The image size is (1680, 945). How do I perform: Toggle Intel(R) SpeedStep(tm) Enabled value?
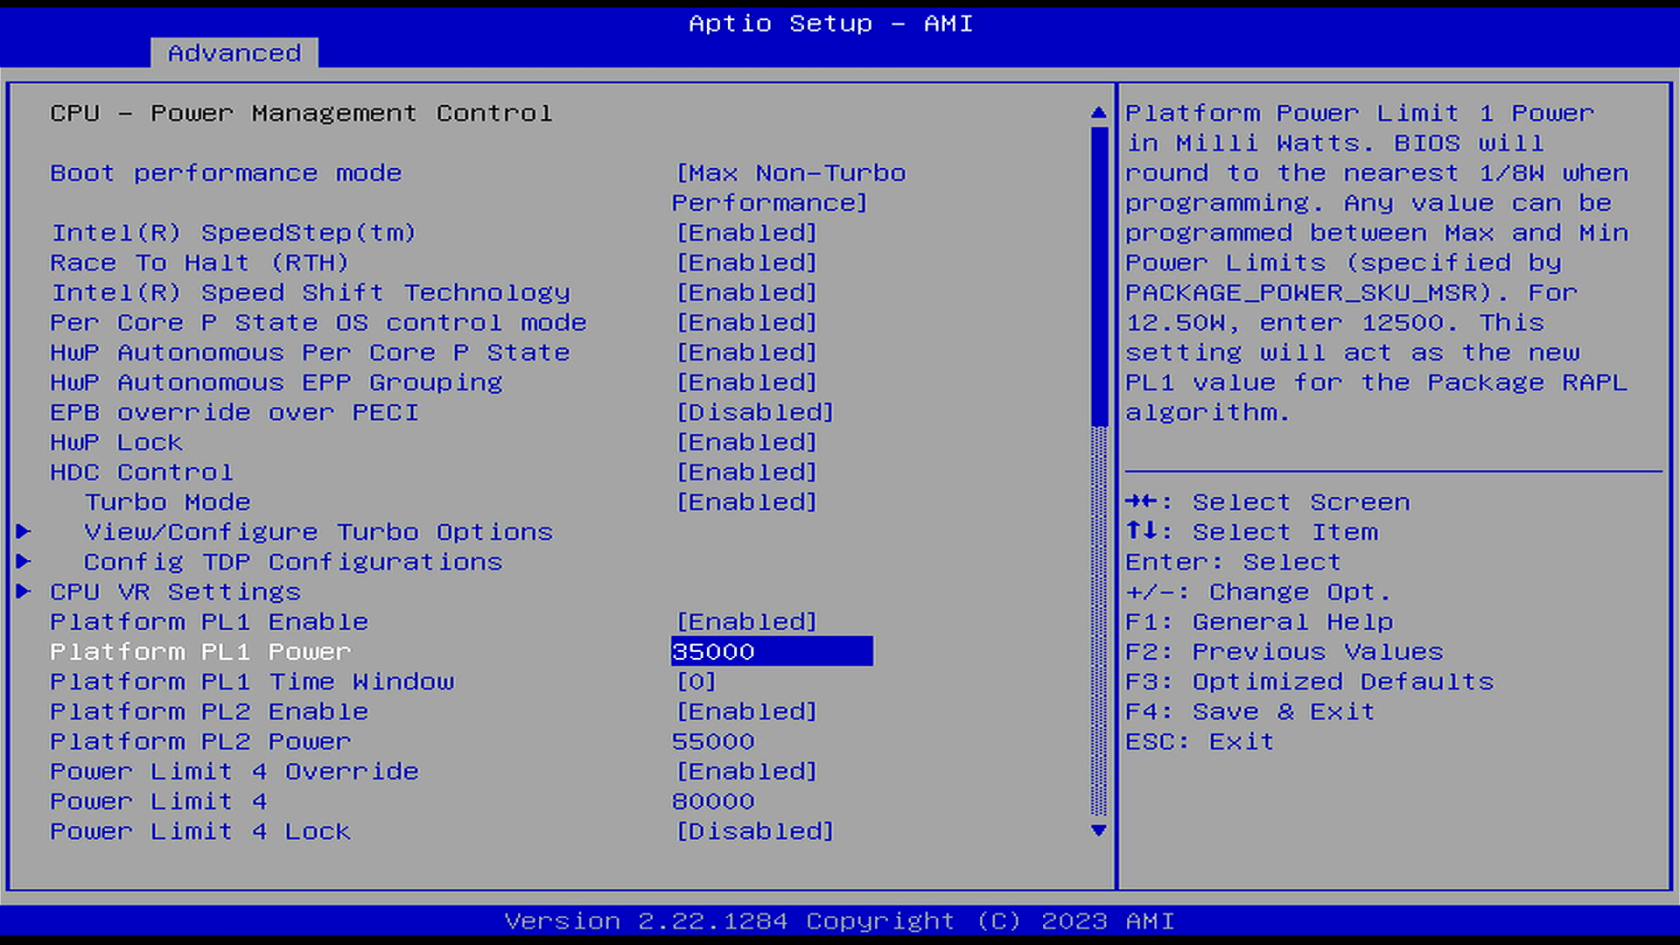tap(746, 233)
